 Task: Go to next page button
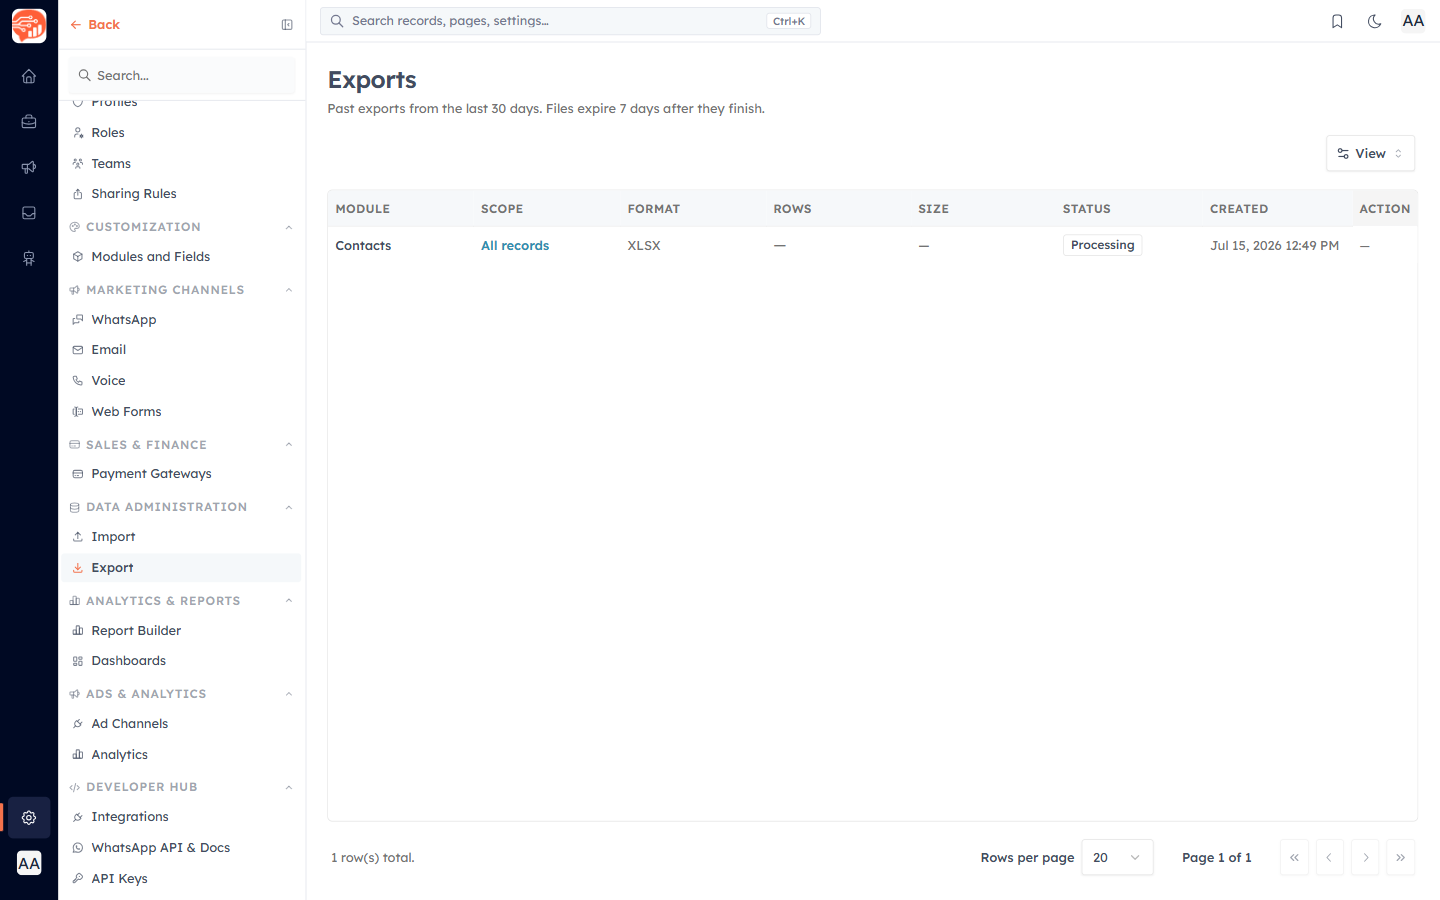1365,857
